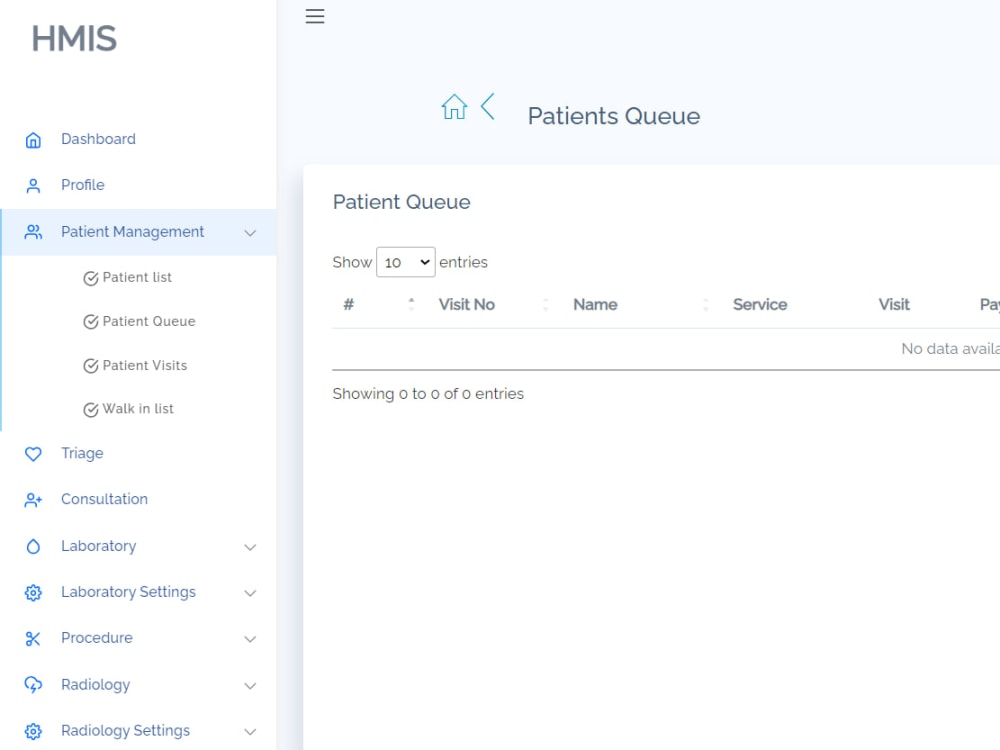1000x750 pixels.
Task: Click the Laboratory droplet icon
Action: 33,547
